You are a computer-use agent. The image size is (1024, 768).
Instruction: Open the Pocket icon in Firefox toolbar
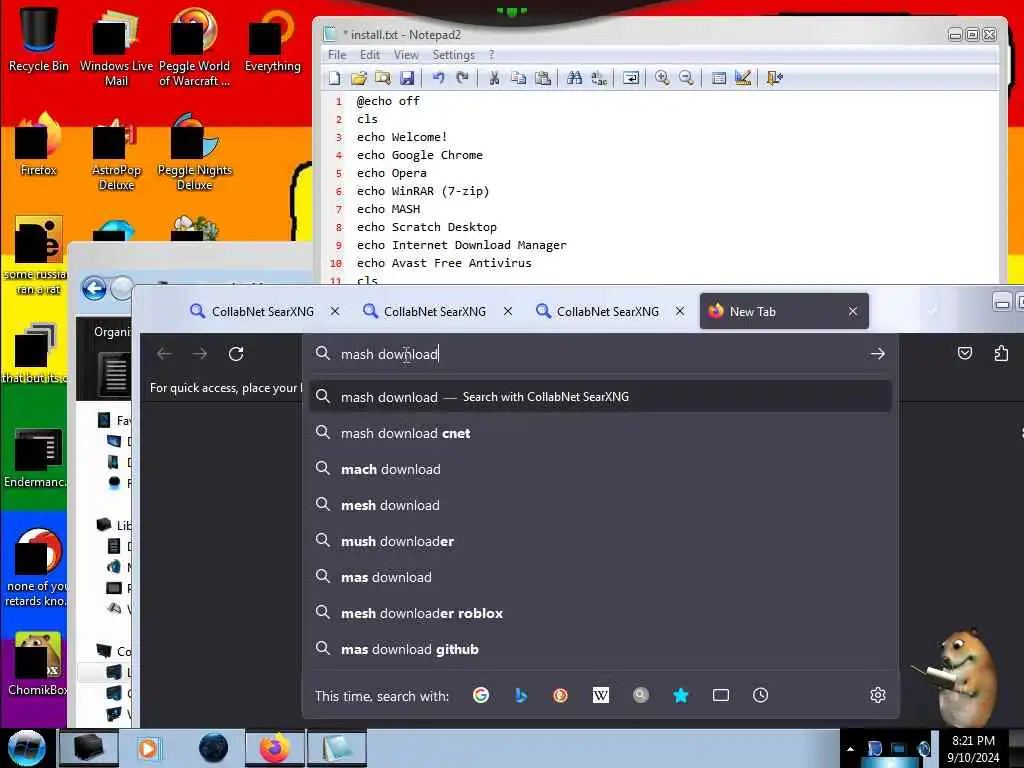tap(965, 353)
